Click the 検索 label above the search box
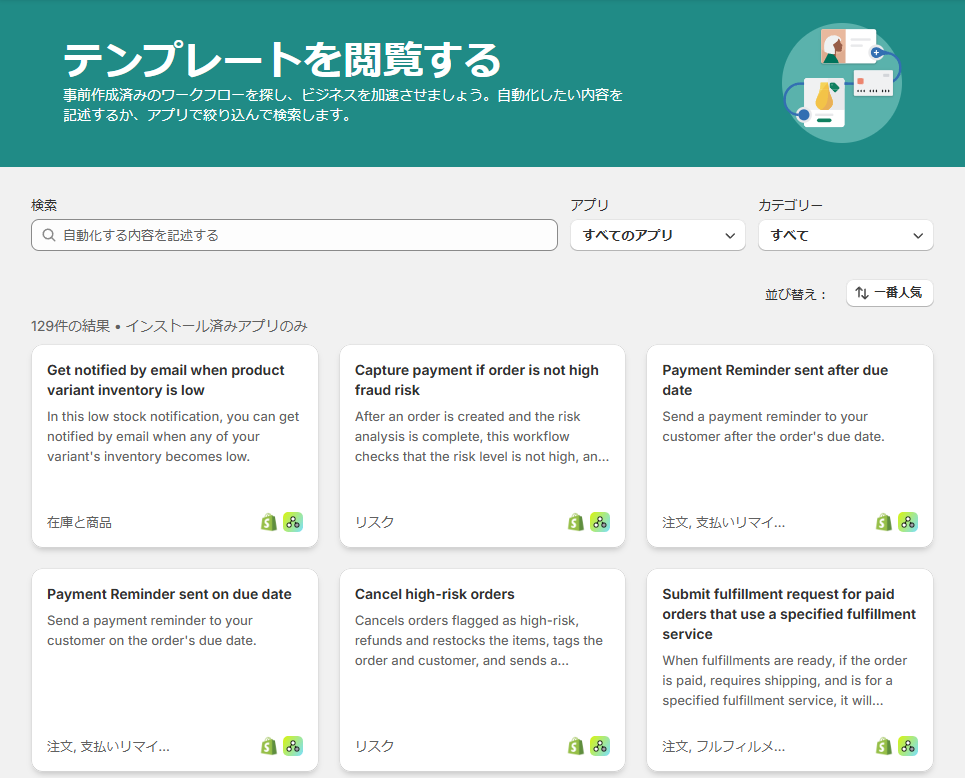This screenshot has height=778, width=965. (x=44, y=205)
